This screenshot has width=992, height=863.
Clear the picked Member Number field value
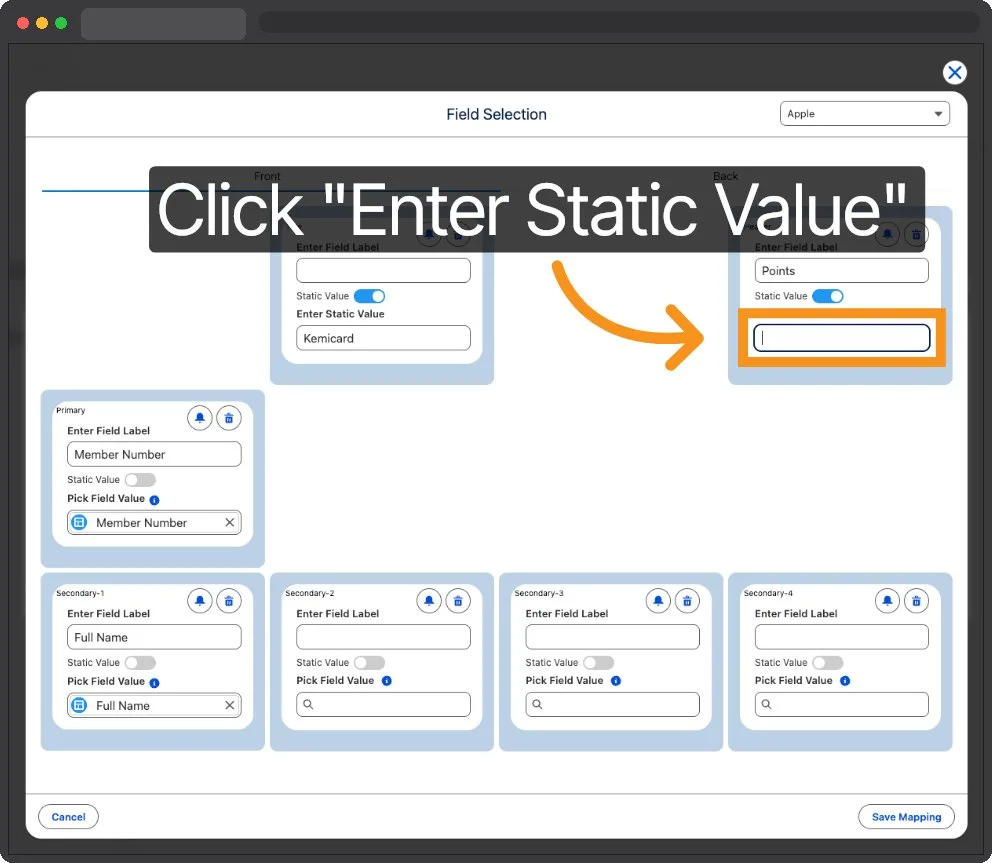(x=230, y=523)
